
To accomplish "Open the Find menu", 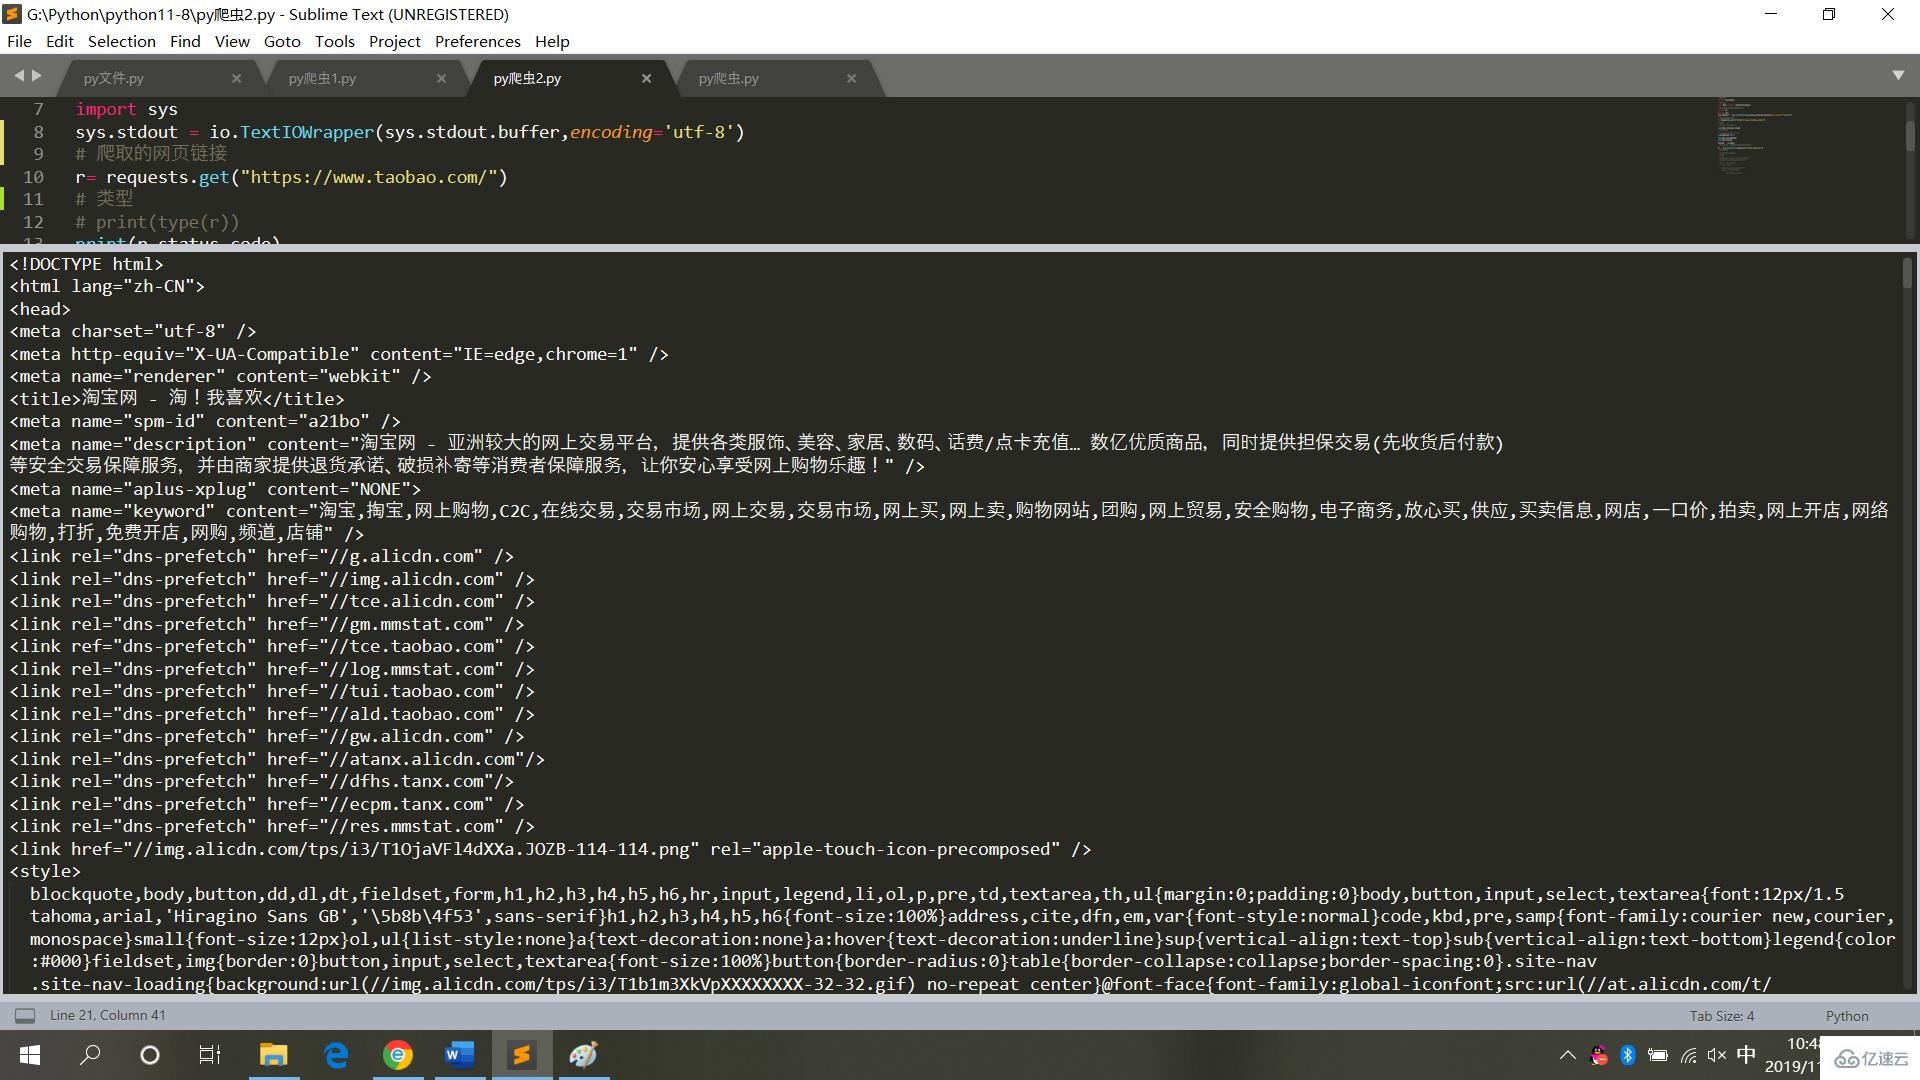I will (185, 41).
